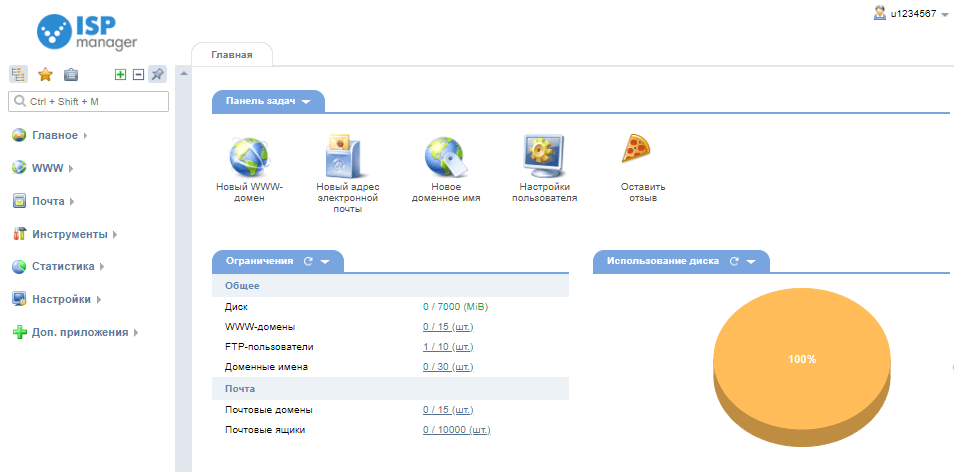Click the Почта mail icon in sidebar

19,201
